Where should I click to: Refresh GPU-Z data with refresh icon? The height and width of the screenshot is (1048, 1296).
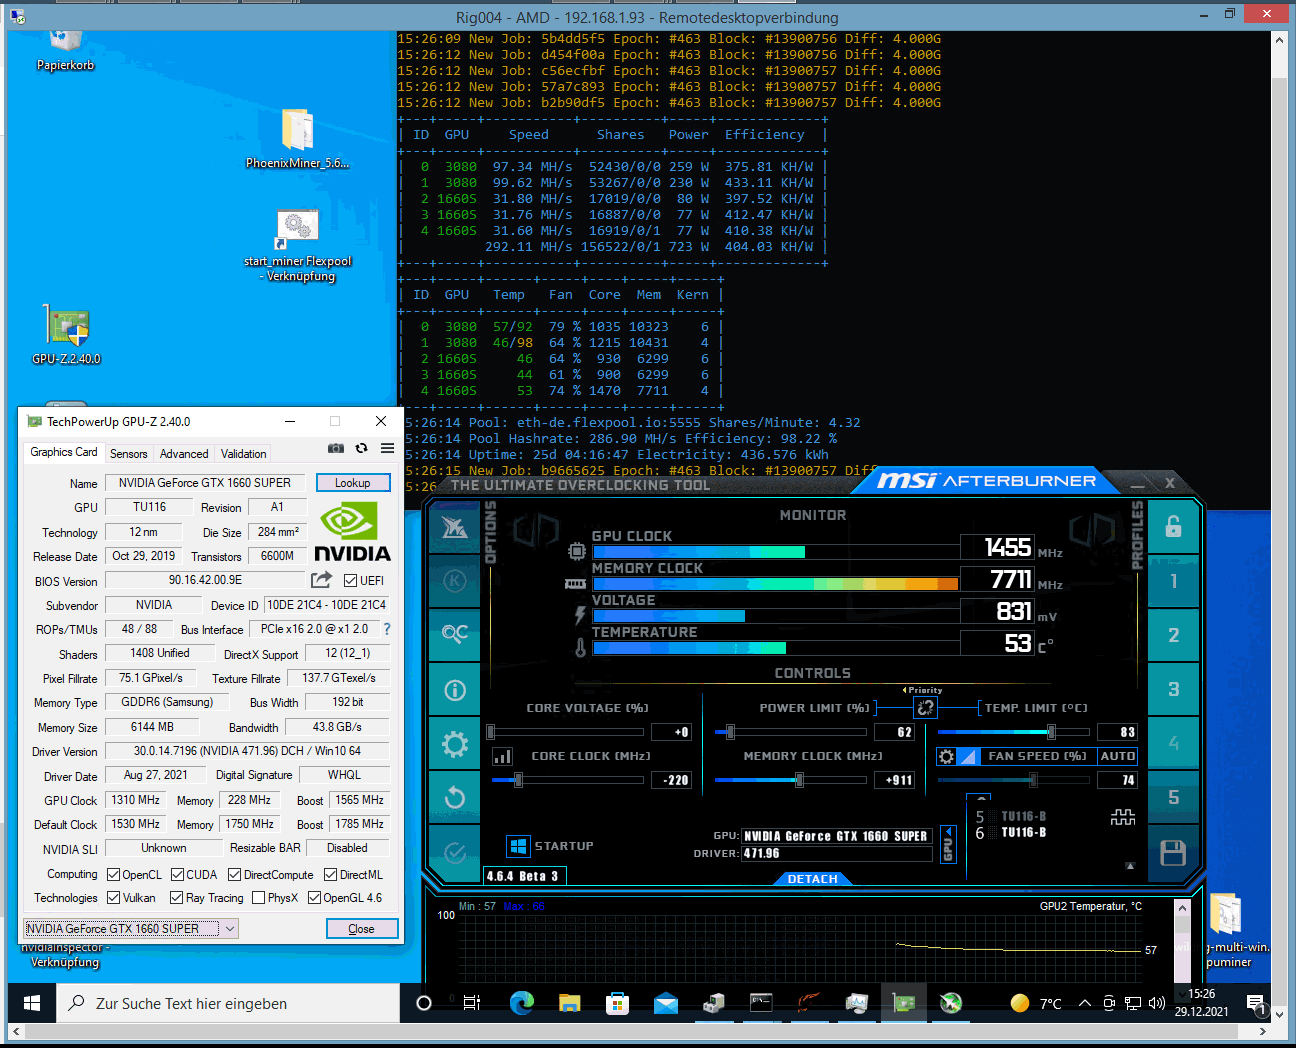[x=361, y=448]
